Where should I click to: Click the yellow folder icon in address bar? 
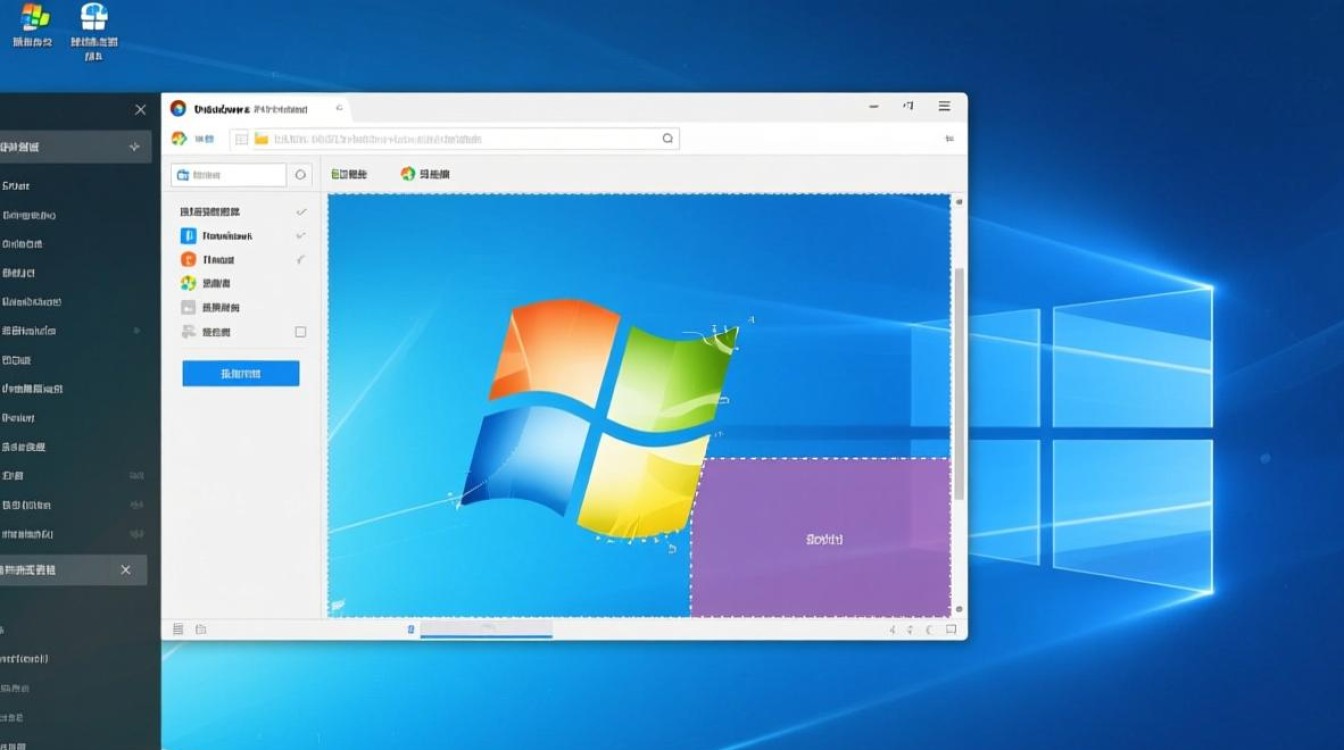[x=261, y=139]
